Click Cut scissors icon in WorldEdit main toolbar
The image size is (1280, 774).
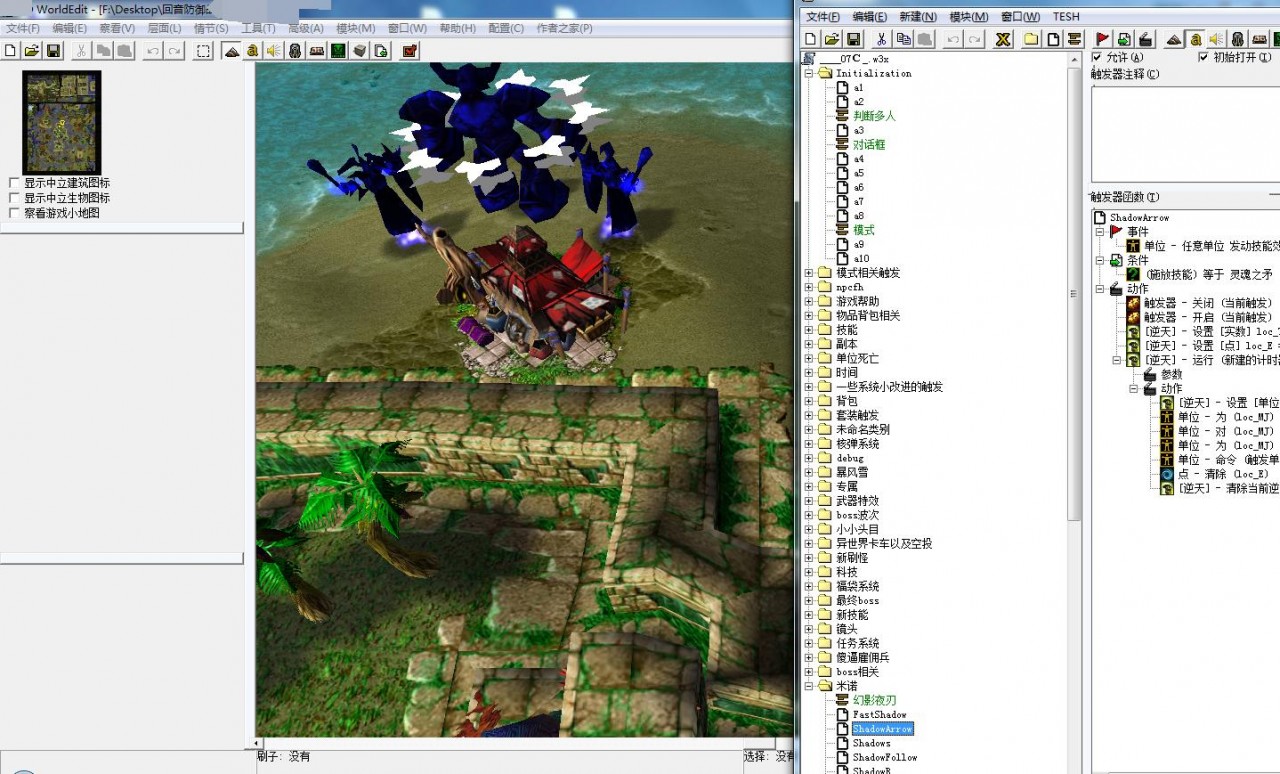tap(82, 50)
